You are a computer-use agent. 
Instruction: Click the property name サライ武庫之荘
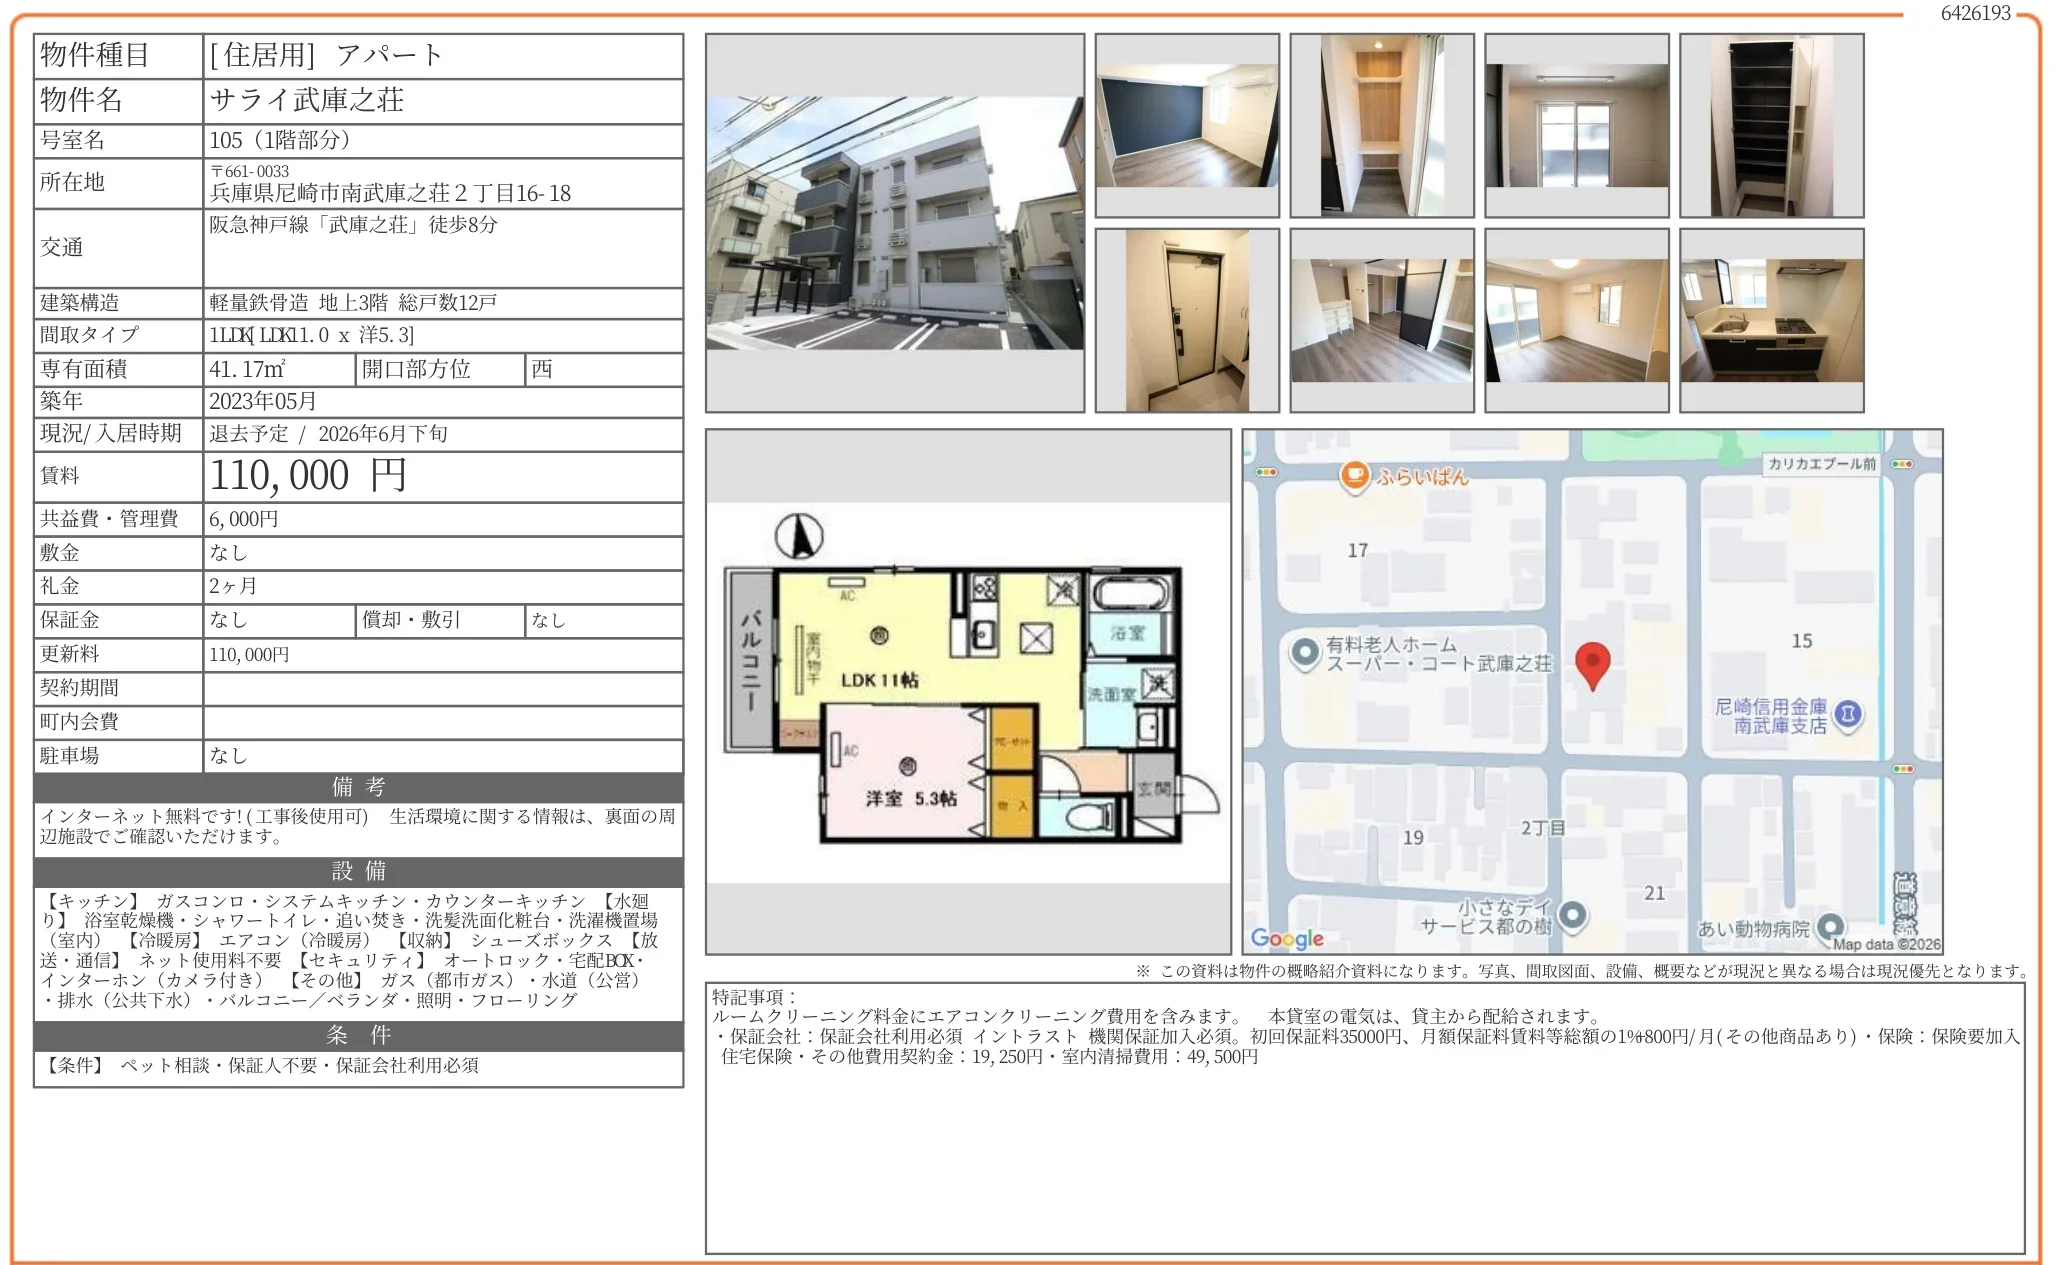[307, 100]
